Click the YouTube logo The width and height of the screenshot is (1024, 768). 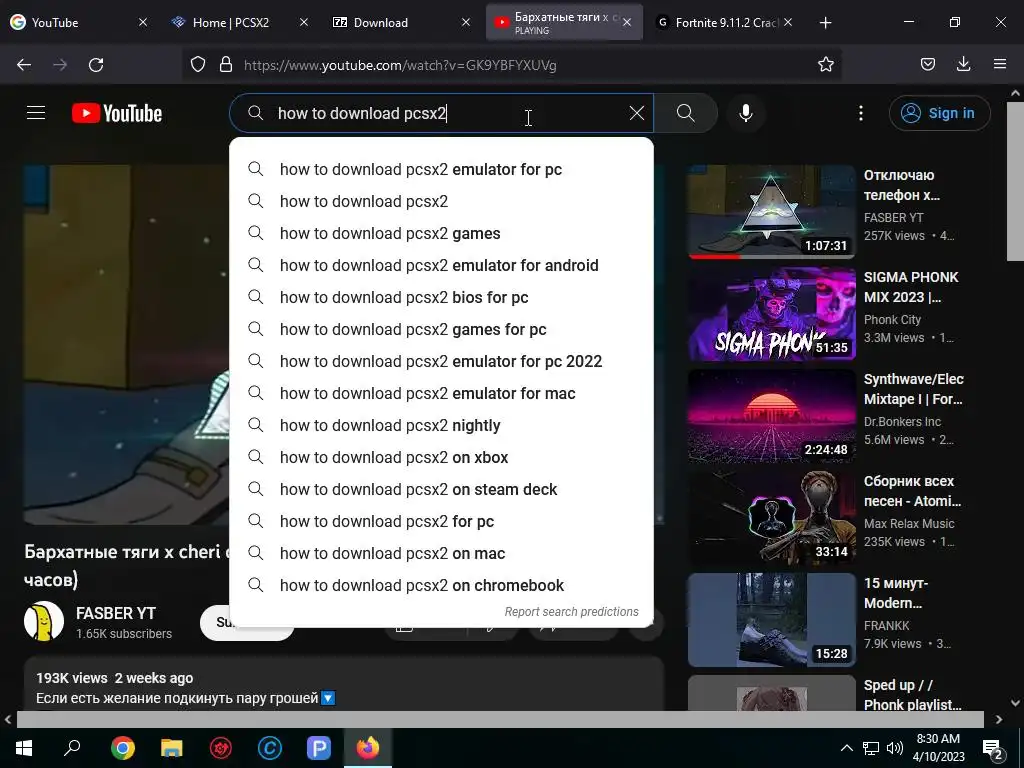(x=117, y=113)
